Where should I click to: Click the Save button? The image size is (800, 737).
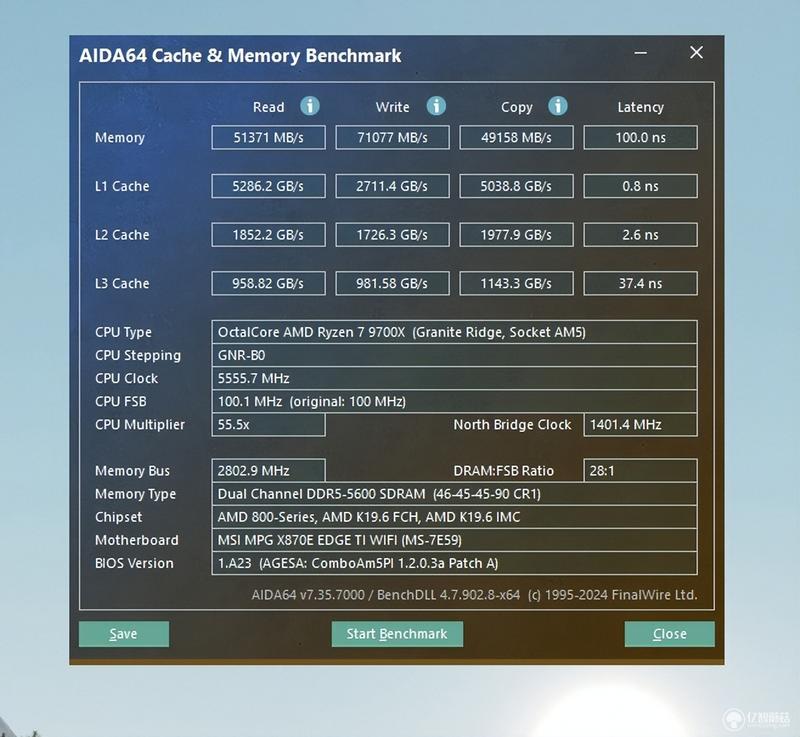[124, 634]
